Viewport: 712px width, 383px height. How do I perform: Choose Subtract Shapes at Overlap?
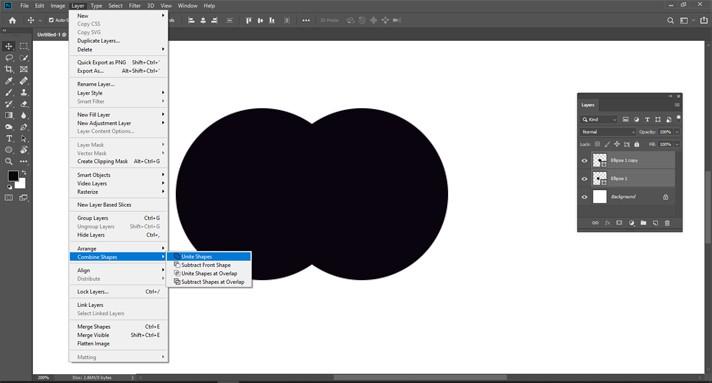pos(209,282)
